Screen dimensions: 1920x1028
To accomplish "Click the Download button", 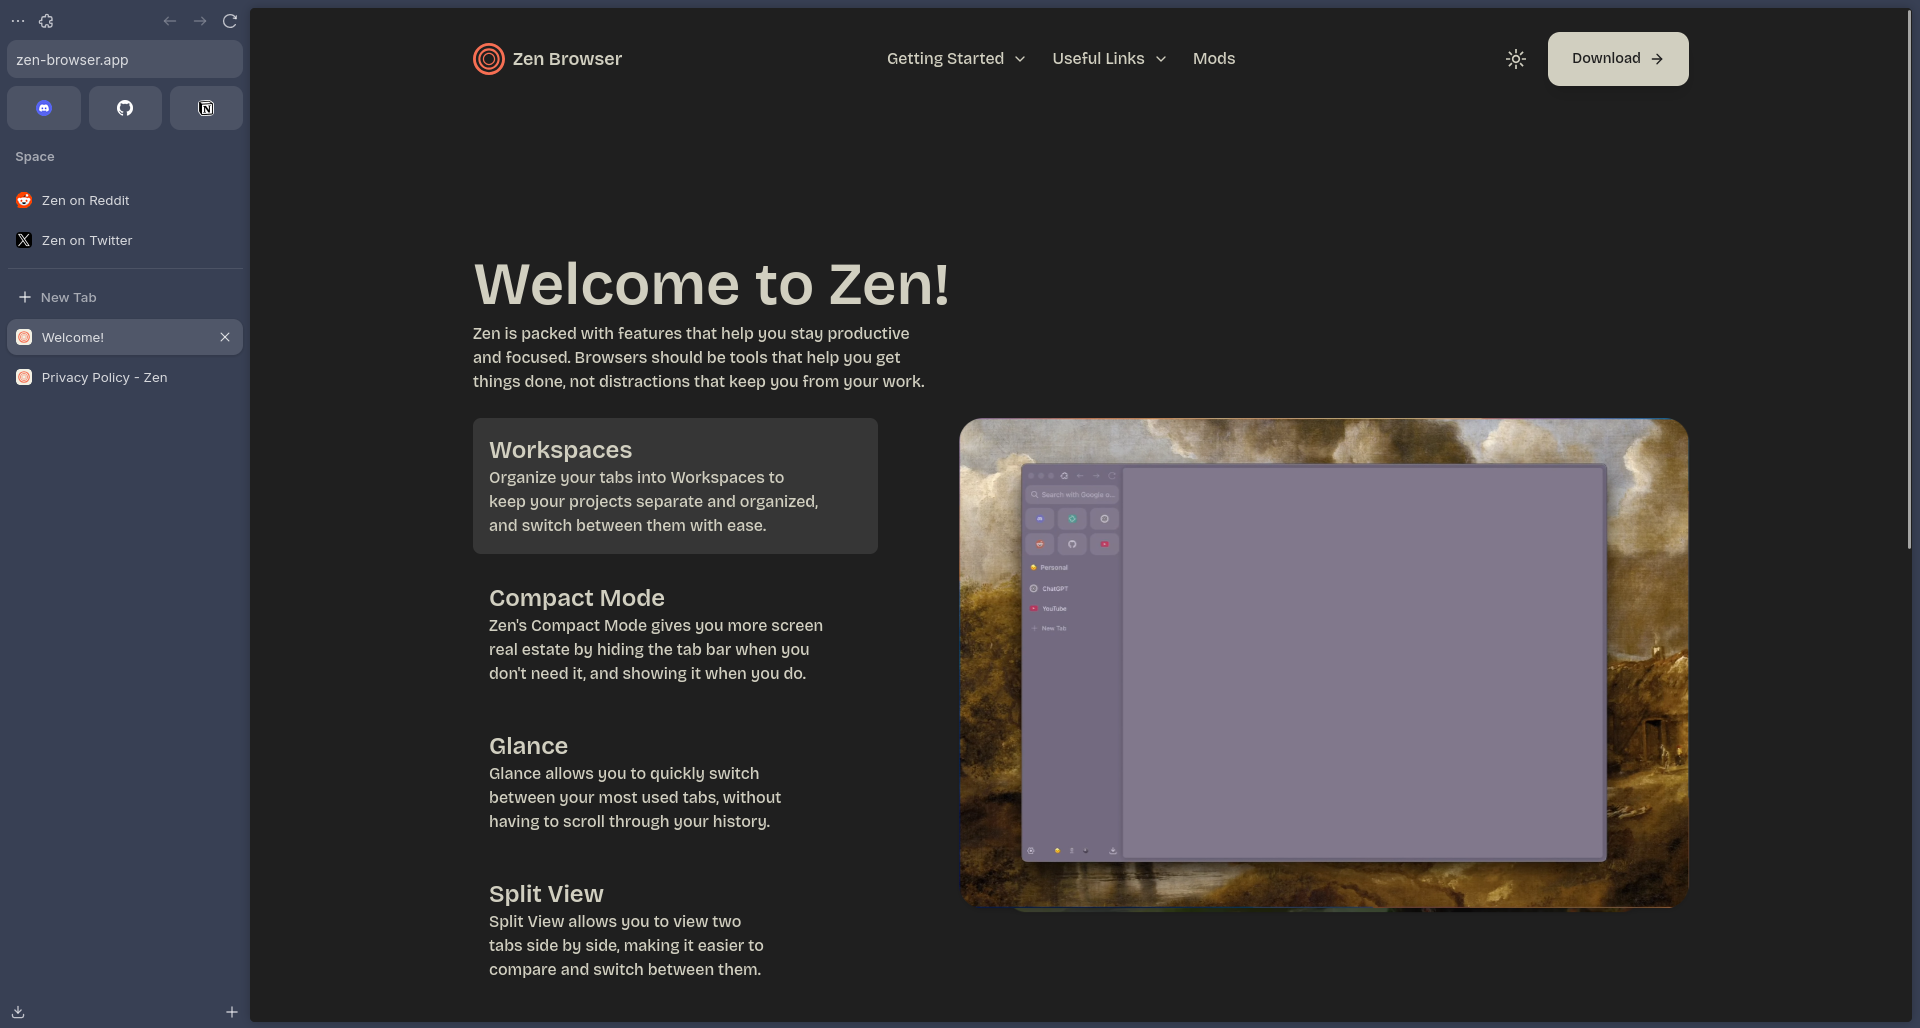I will click(1618, 59).
